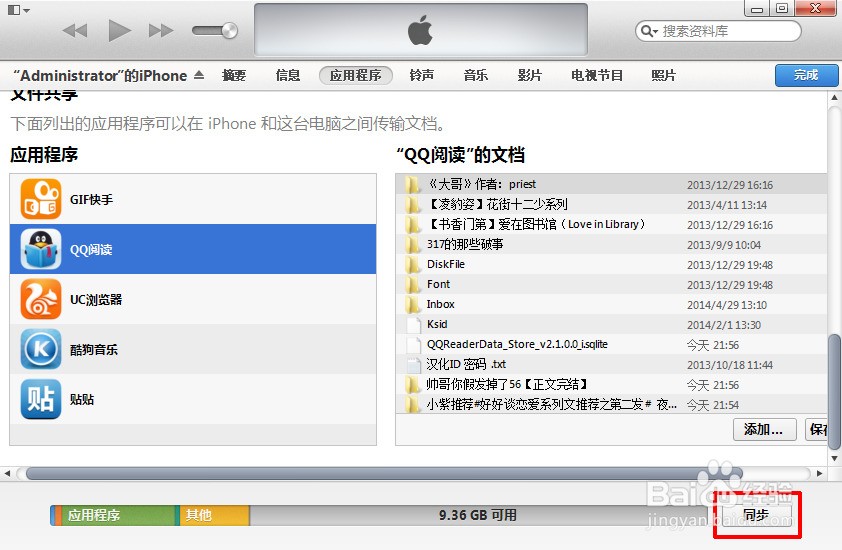
Task: Adjust the volume slider knob
Action: point(230,30)
